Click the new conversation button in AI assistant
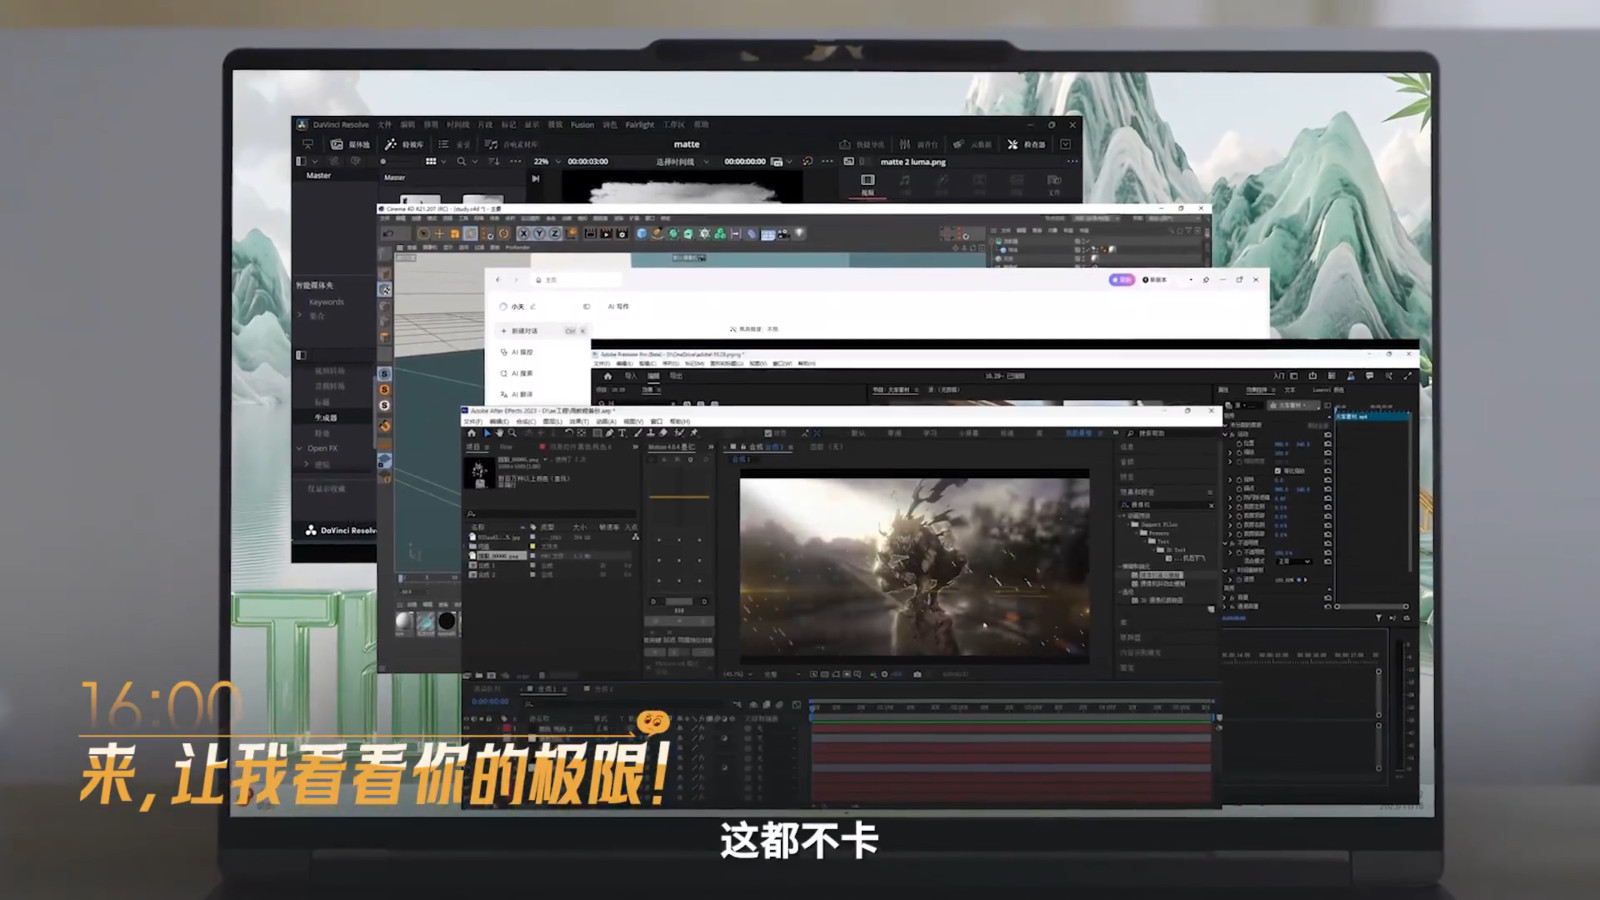 pos(524,330)
